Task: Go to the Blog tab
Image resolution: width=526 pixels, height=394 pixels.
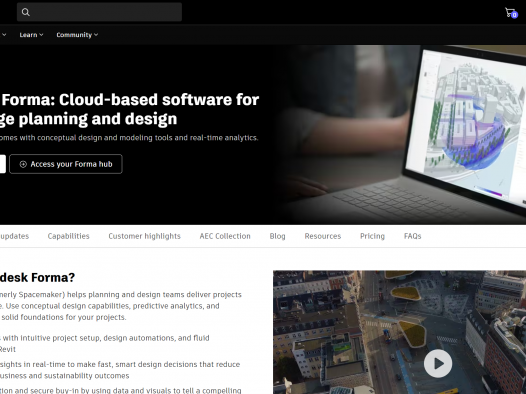Action: pos(277,236)
